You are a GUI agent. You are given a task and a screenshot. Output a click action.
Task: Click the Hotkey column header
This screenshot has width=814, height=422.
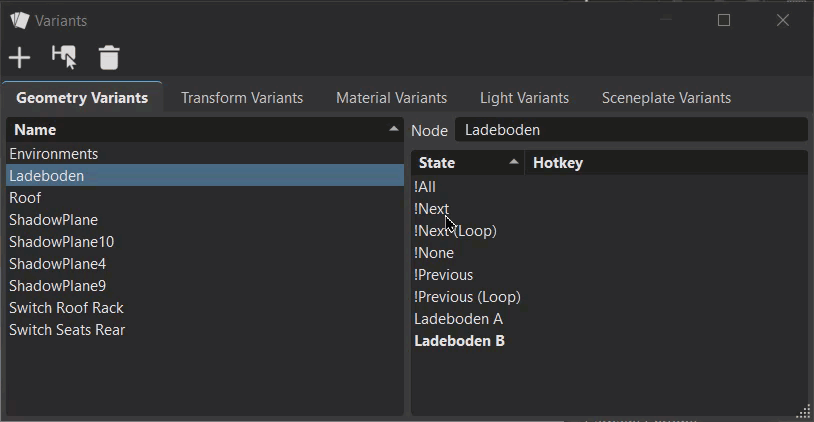(665, 163)
